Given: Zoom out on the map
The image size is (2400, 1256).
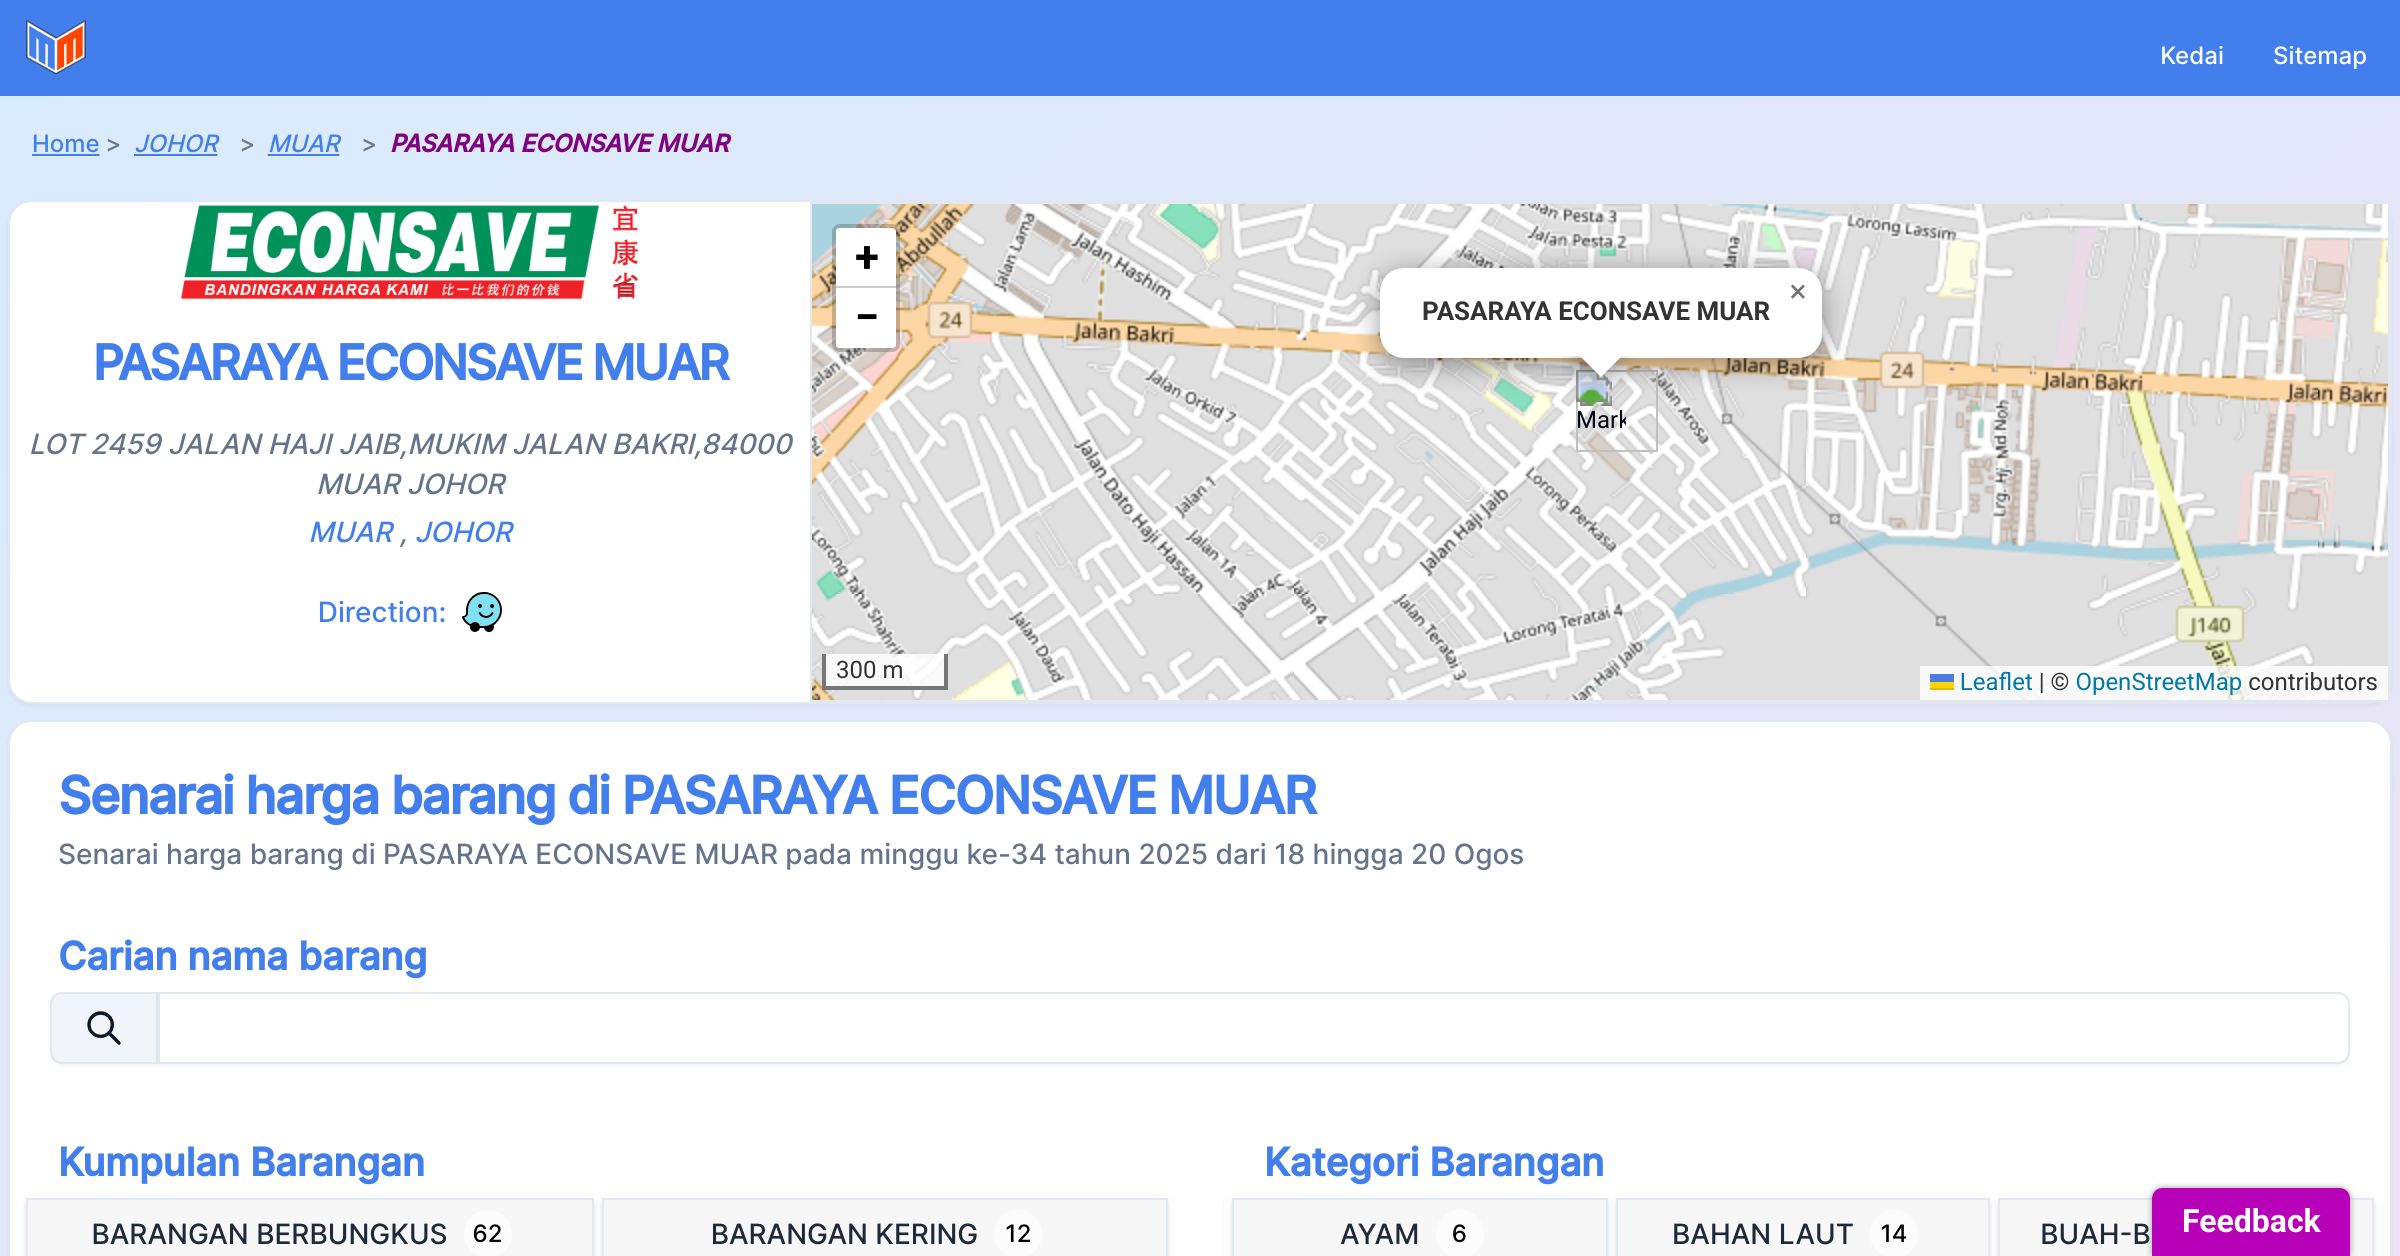Looking at the screenshot, I should [866, 317].
